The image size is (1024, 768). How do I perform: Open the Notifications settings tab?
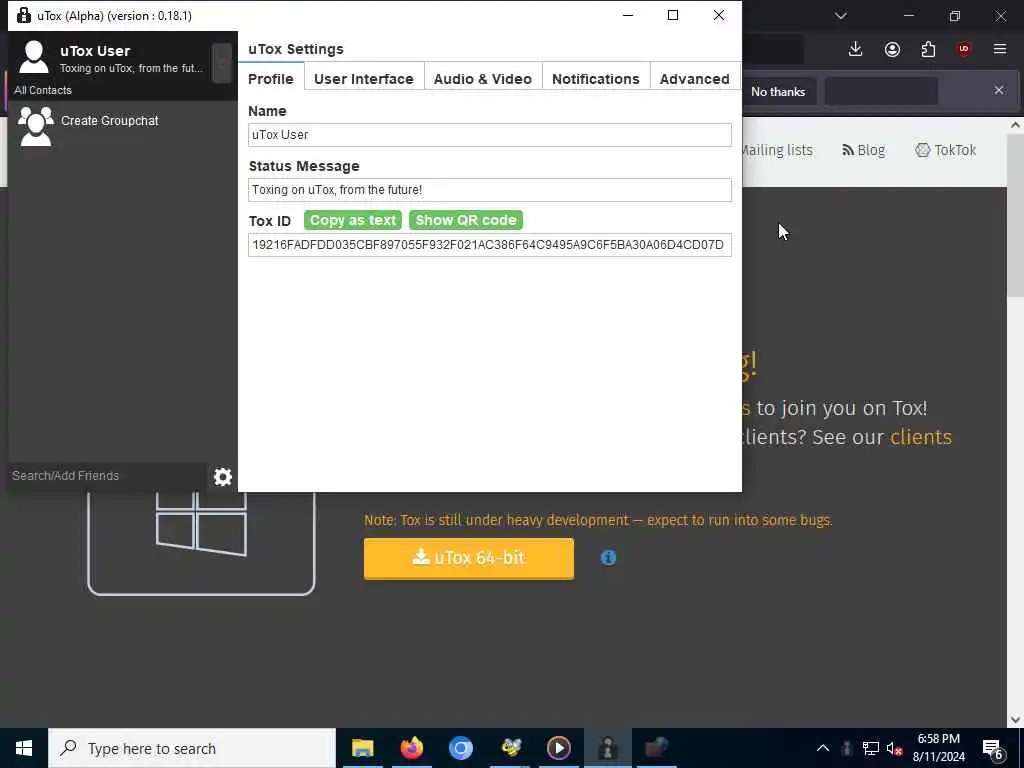coord(596,78)
